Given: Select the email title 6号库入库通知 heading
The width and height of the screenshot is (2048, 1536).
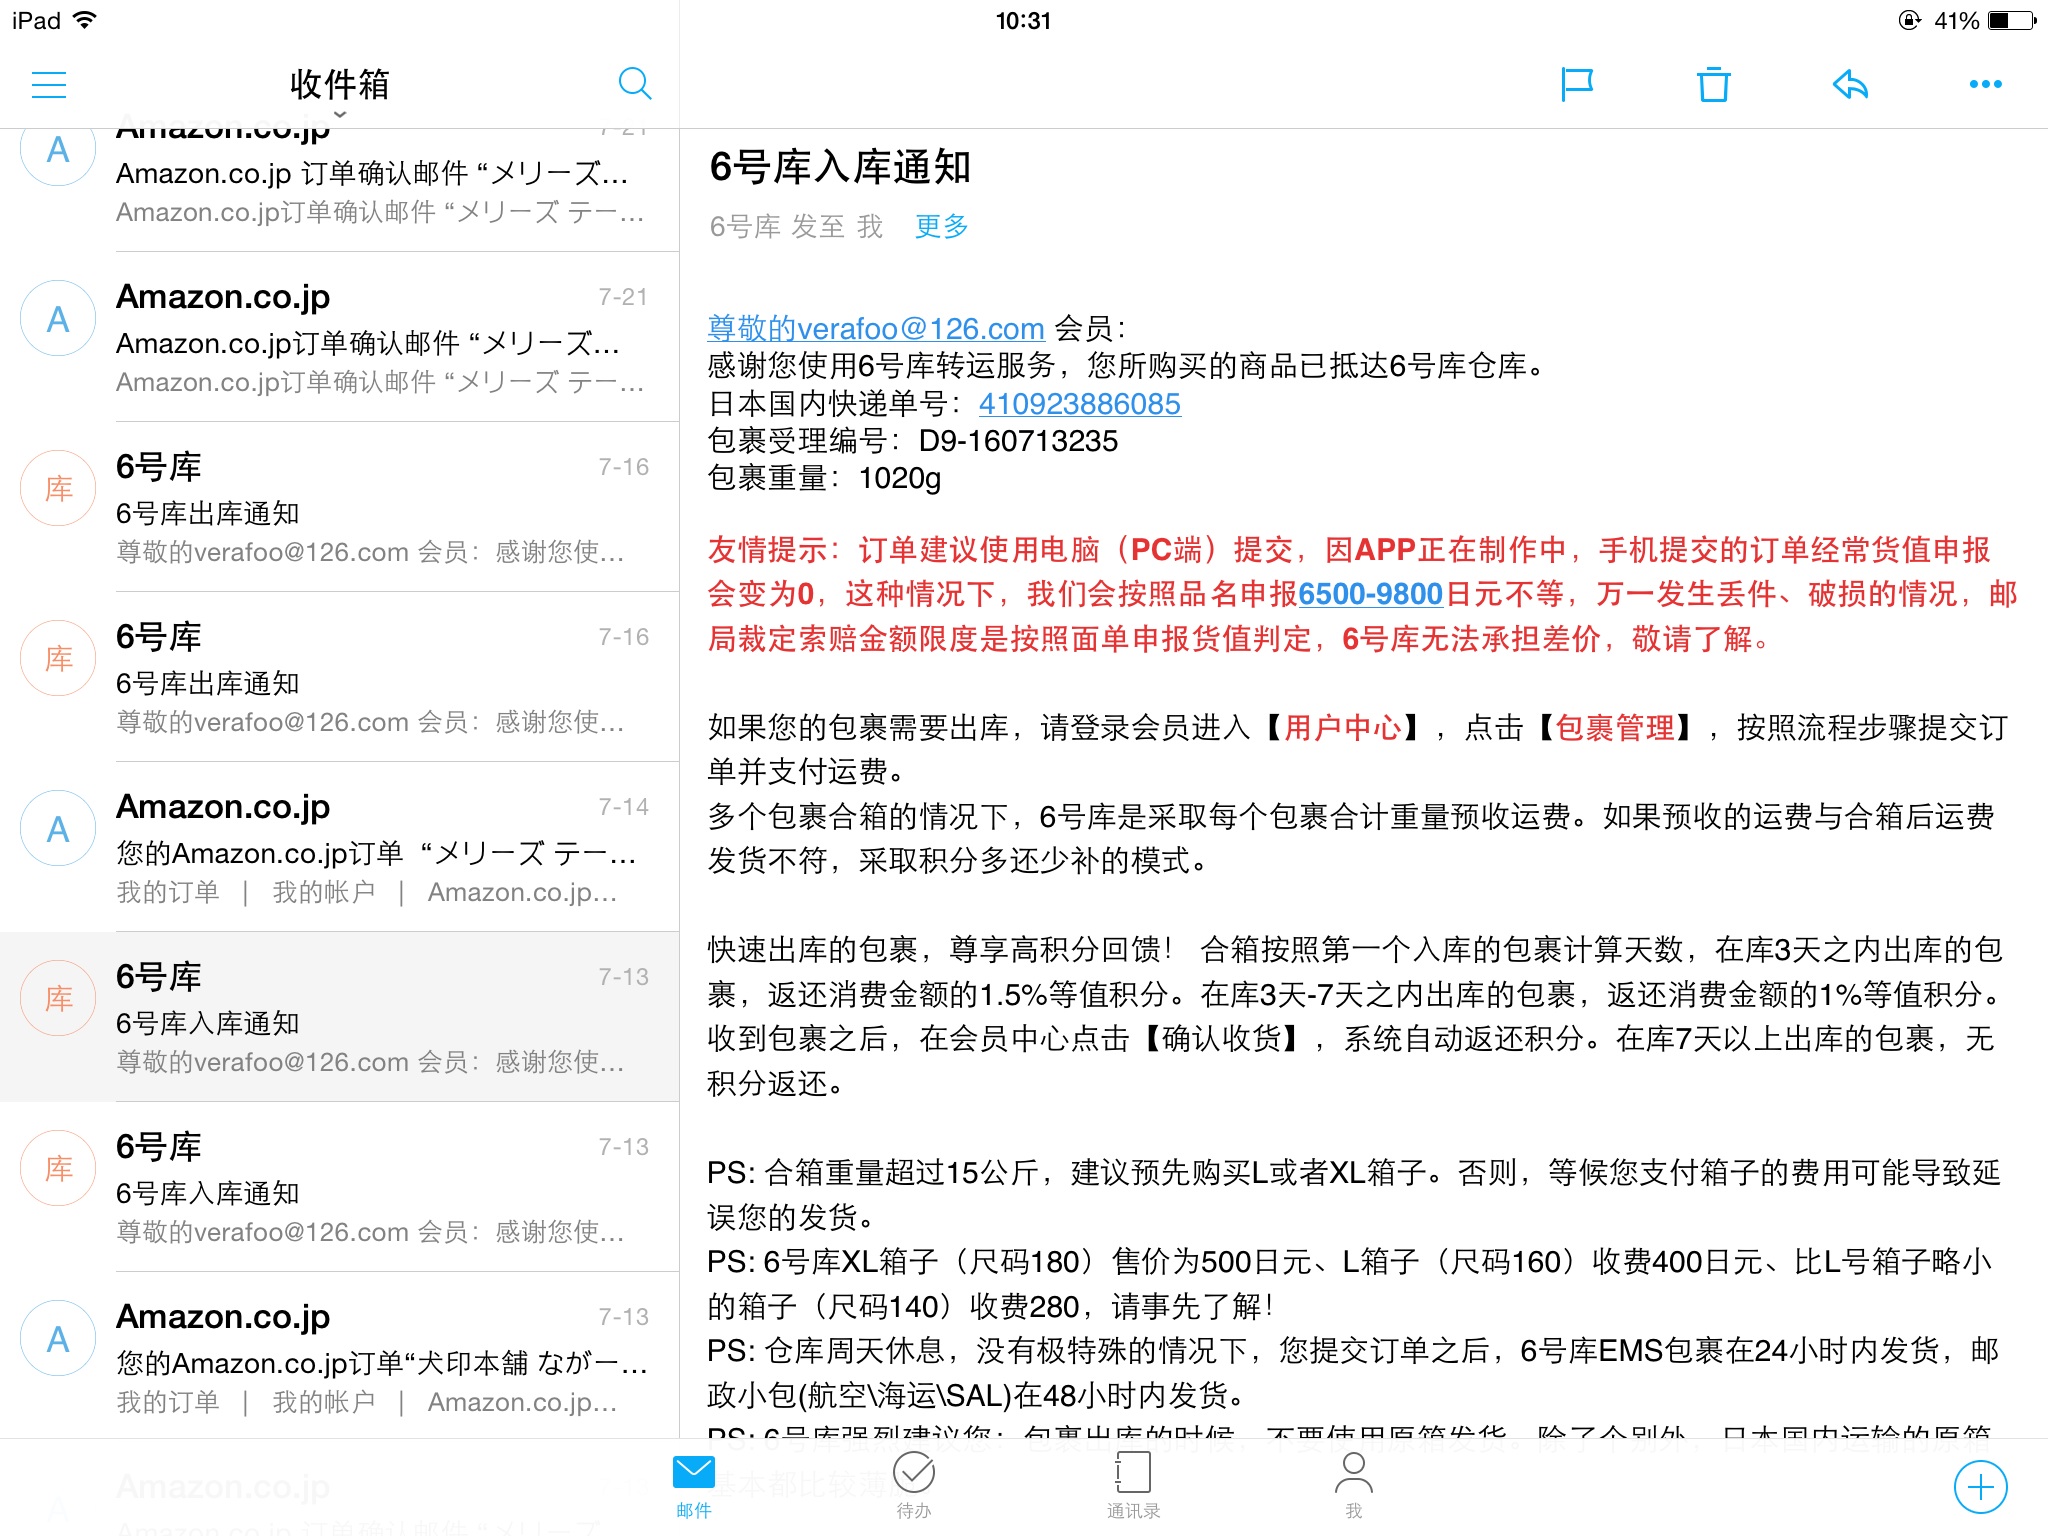Looking at the screenshot, I should pyautogui.click(x=840, y=167).
